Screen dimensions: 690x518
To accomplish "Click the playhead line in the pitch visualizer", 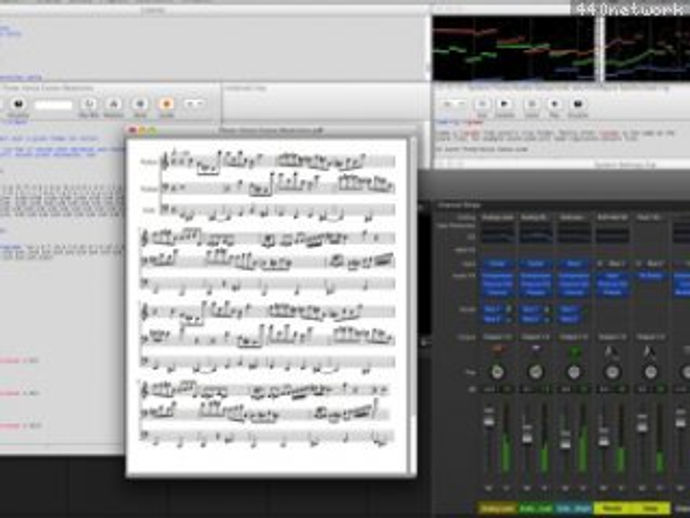I will [601, 48].
